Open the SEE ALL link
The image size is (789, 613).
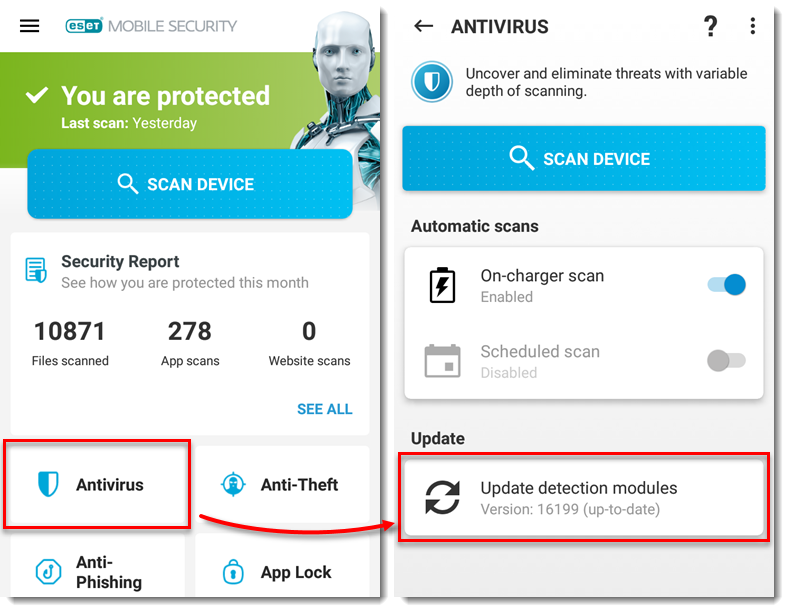click(324, 409)
